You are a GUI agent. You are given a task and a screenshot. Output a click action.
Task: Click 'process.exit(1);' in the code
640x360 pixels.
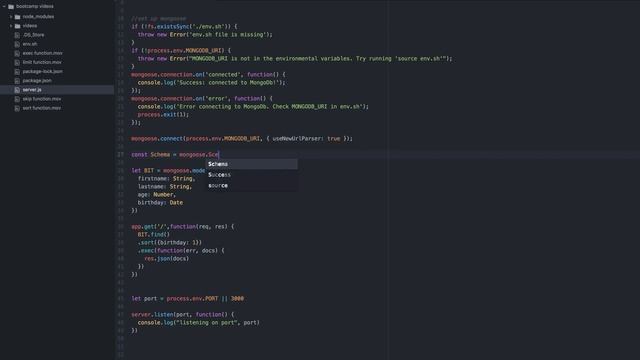pyautogui.click(x=163, y=115)
